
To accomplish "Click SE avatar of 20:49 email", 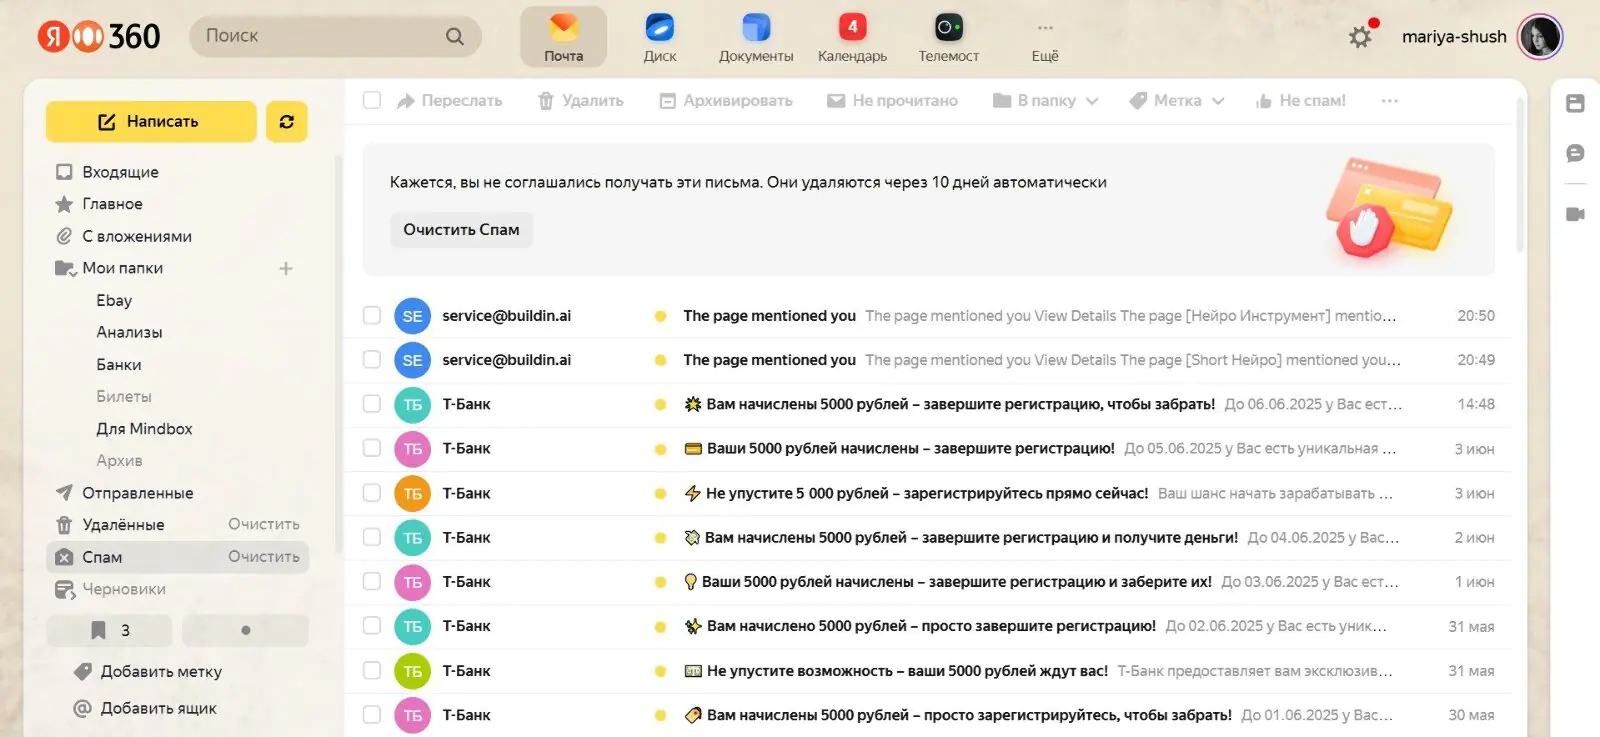I will [x=412, y=360].
